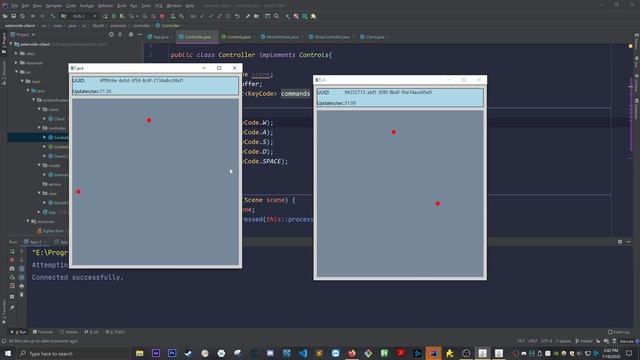
Task: Click the green Debug bug icon
Action: tap(114, 16)
